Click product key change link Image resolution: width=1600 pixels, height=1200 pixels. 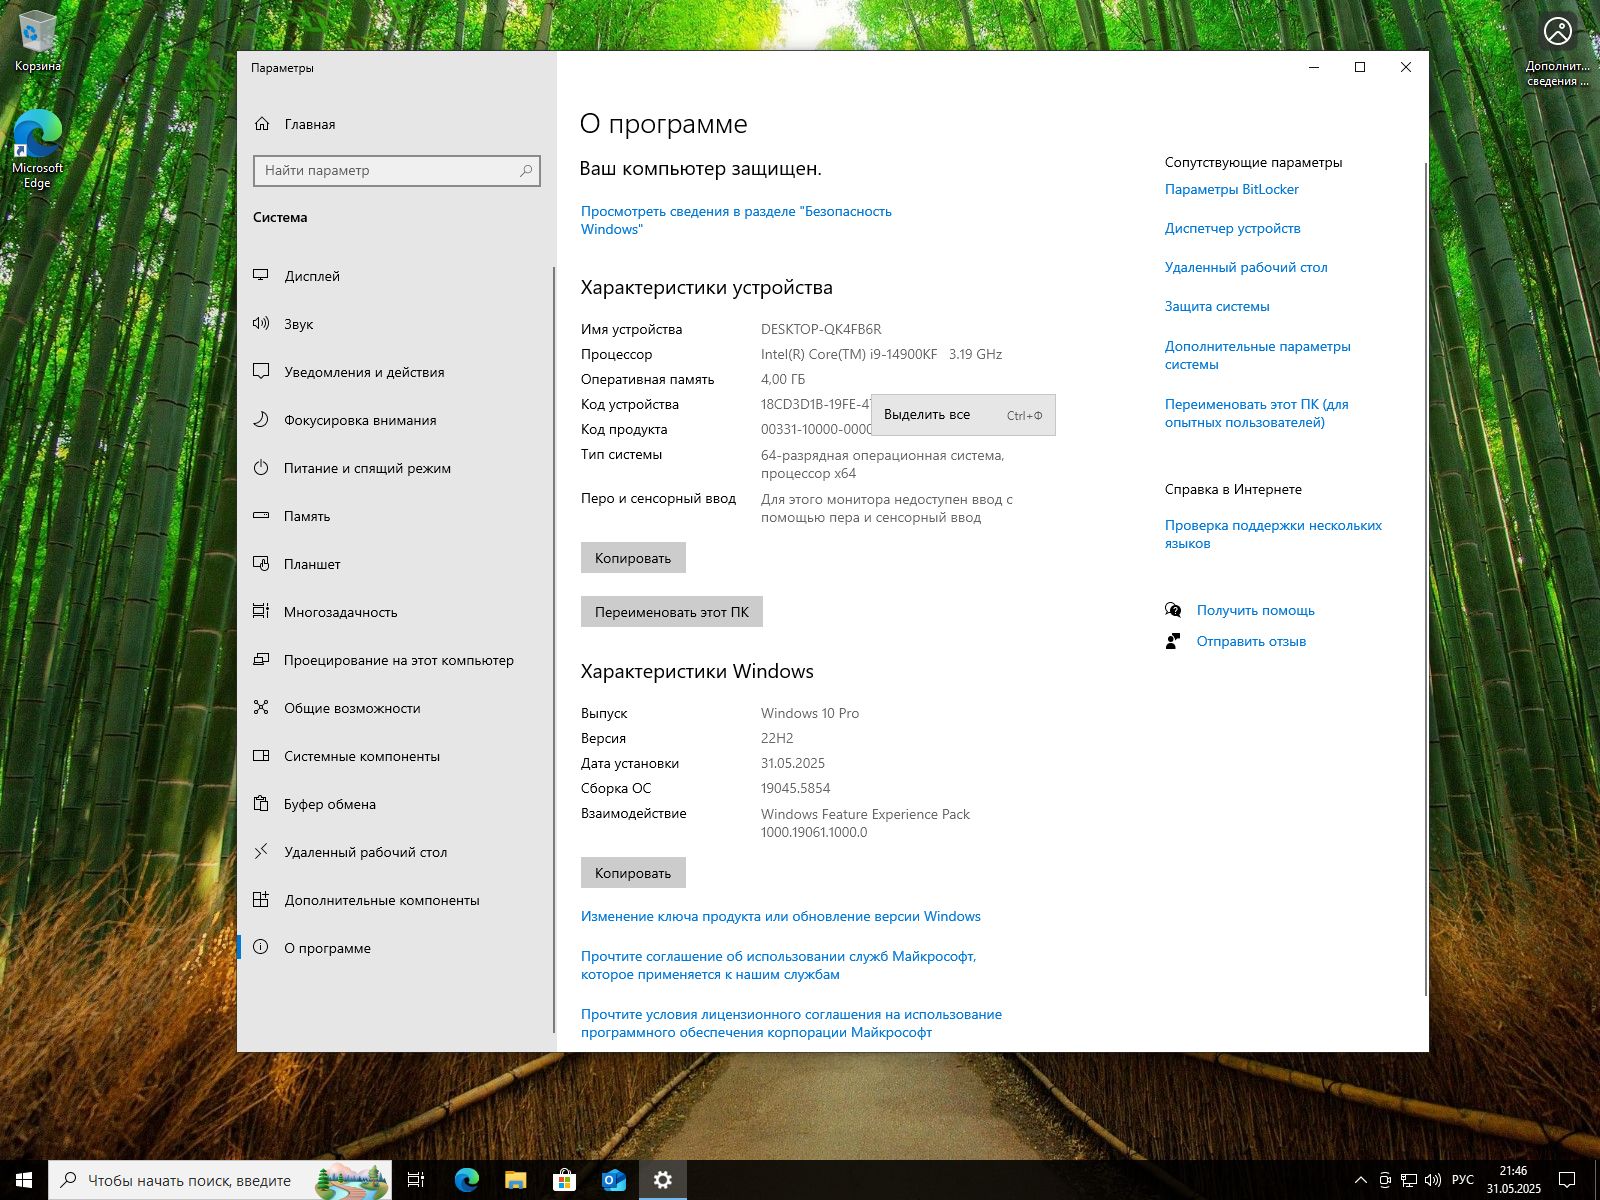click(781, 916)
